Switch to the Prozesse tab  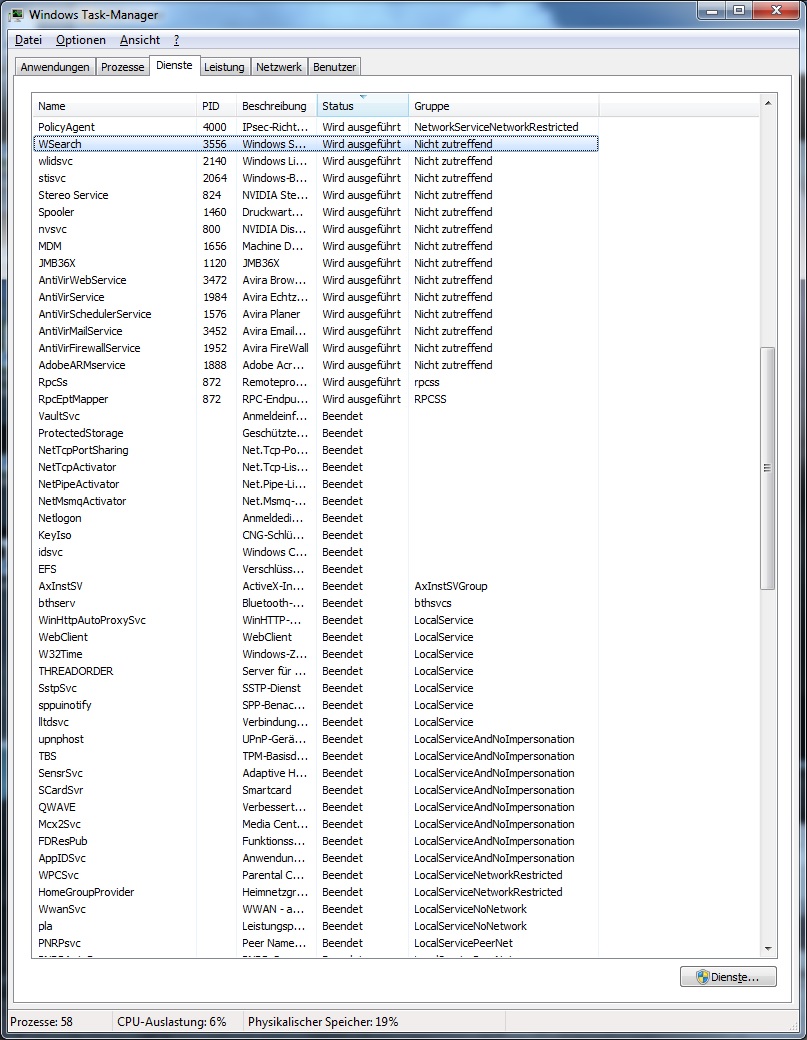tap(123, 67)
